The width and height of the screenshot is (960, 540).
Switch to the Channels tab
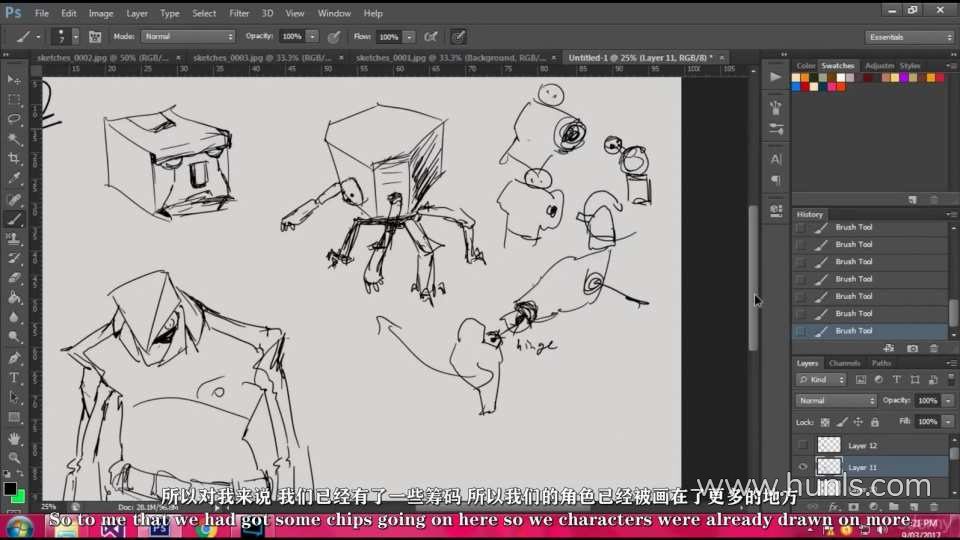844,363
